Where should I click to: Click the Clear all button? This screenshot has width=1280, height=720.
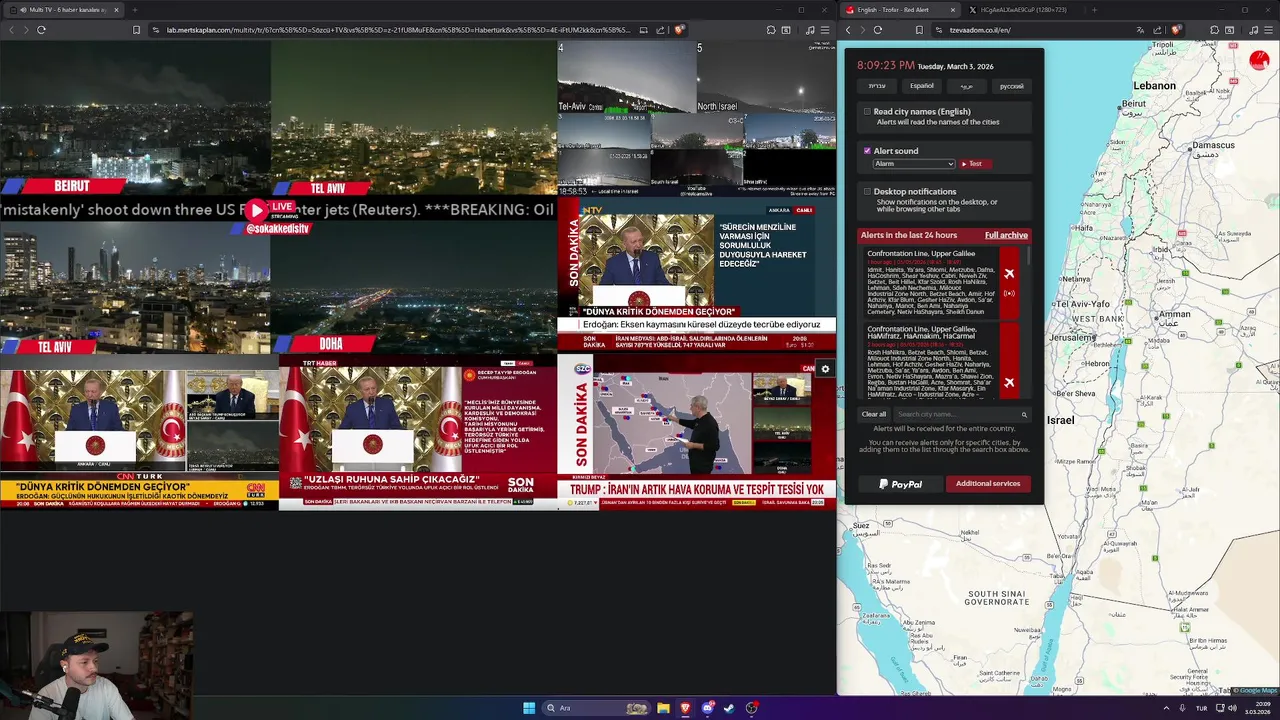pos(874,414)
